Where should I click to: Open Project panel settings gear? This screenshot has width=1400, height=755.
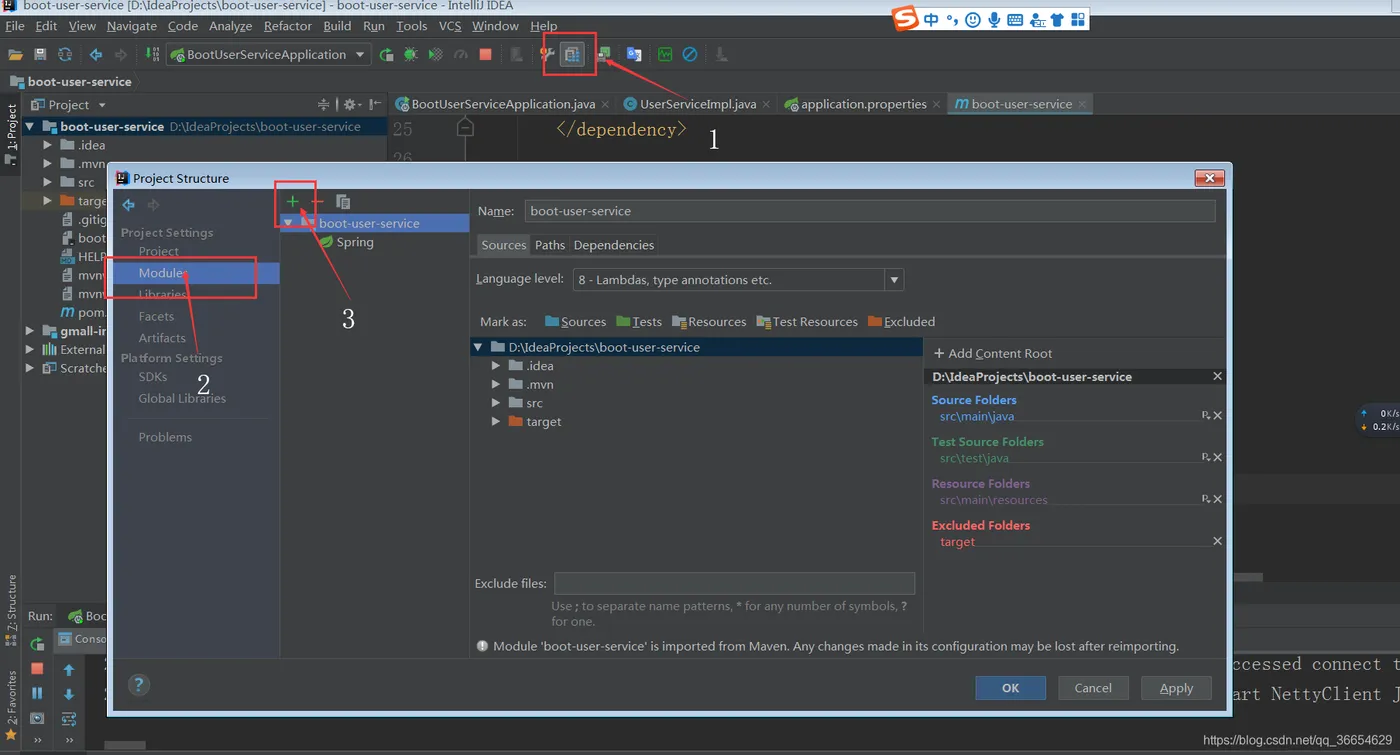(x=350, y=104)
